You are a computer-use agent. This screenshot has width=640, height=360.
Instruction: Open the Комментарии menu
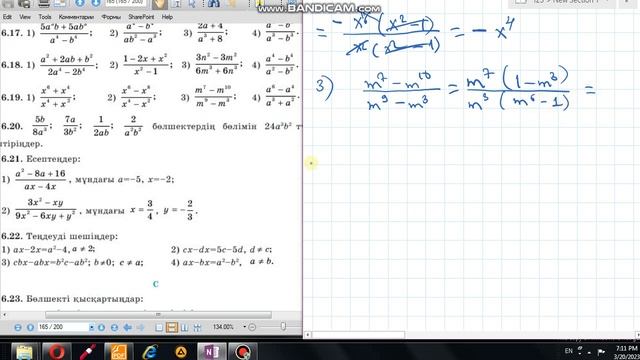click(x=76, y=17)
